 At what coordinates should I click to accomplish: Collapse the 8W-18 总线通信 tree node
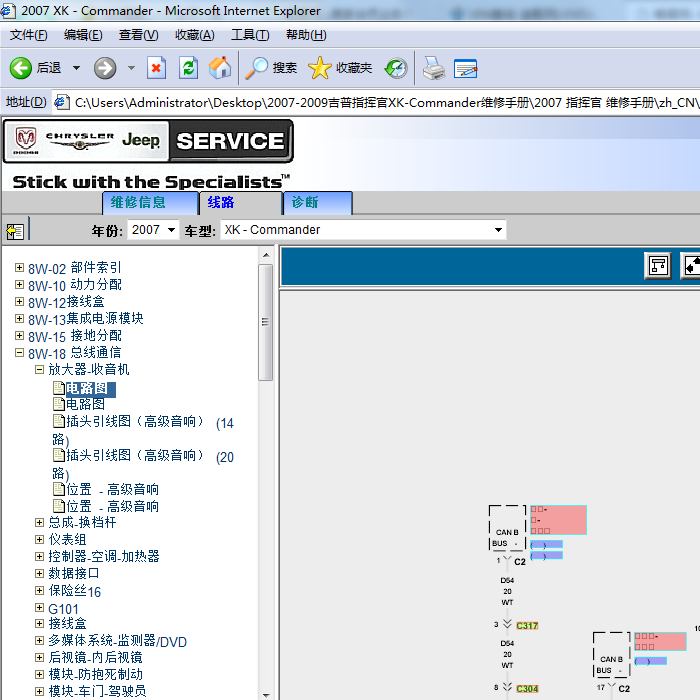tap(19, 353)
